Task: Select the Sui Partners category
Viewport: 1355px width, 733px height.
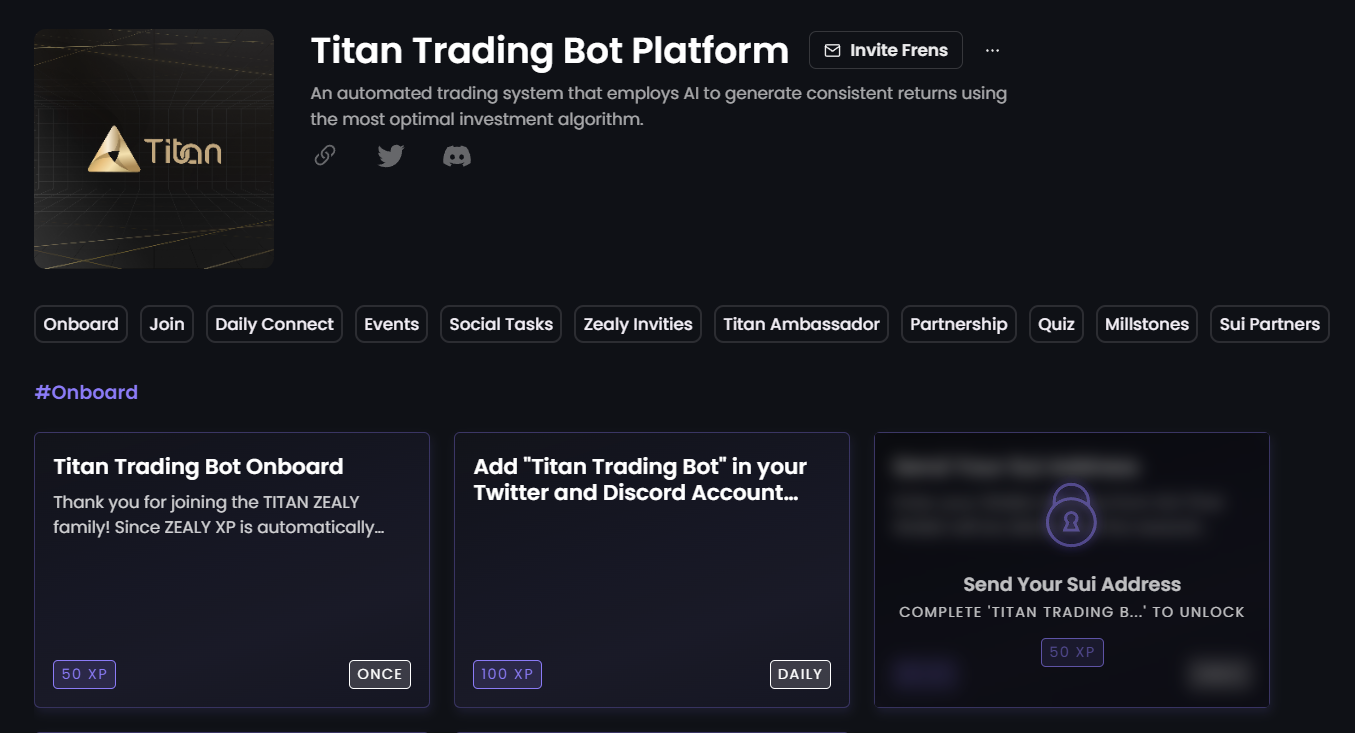Action: click(1269, 323)
